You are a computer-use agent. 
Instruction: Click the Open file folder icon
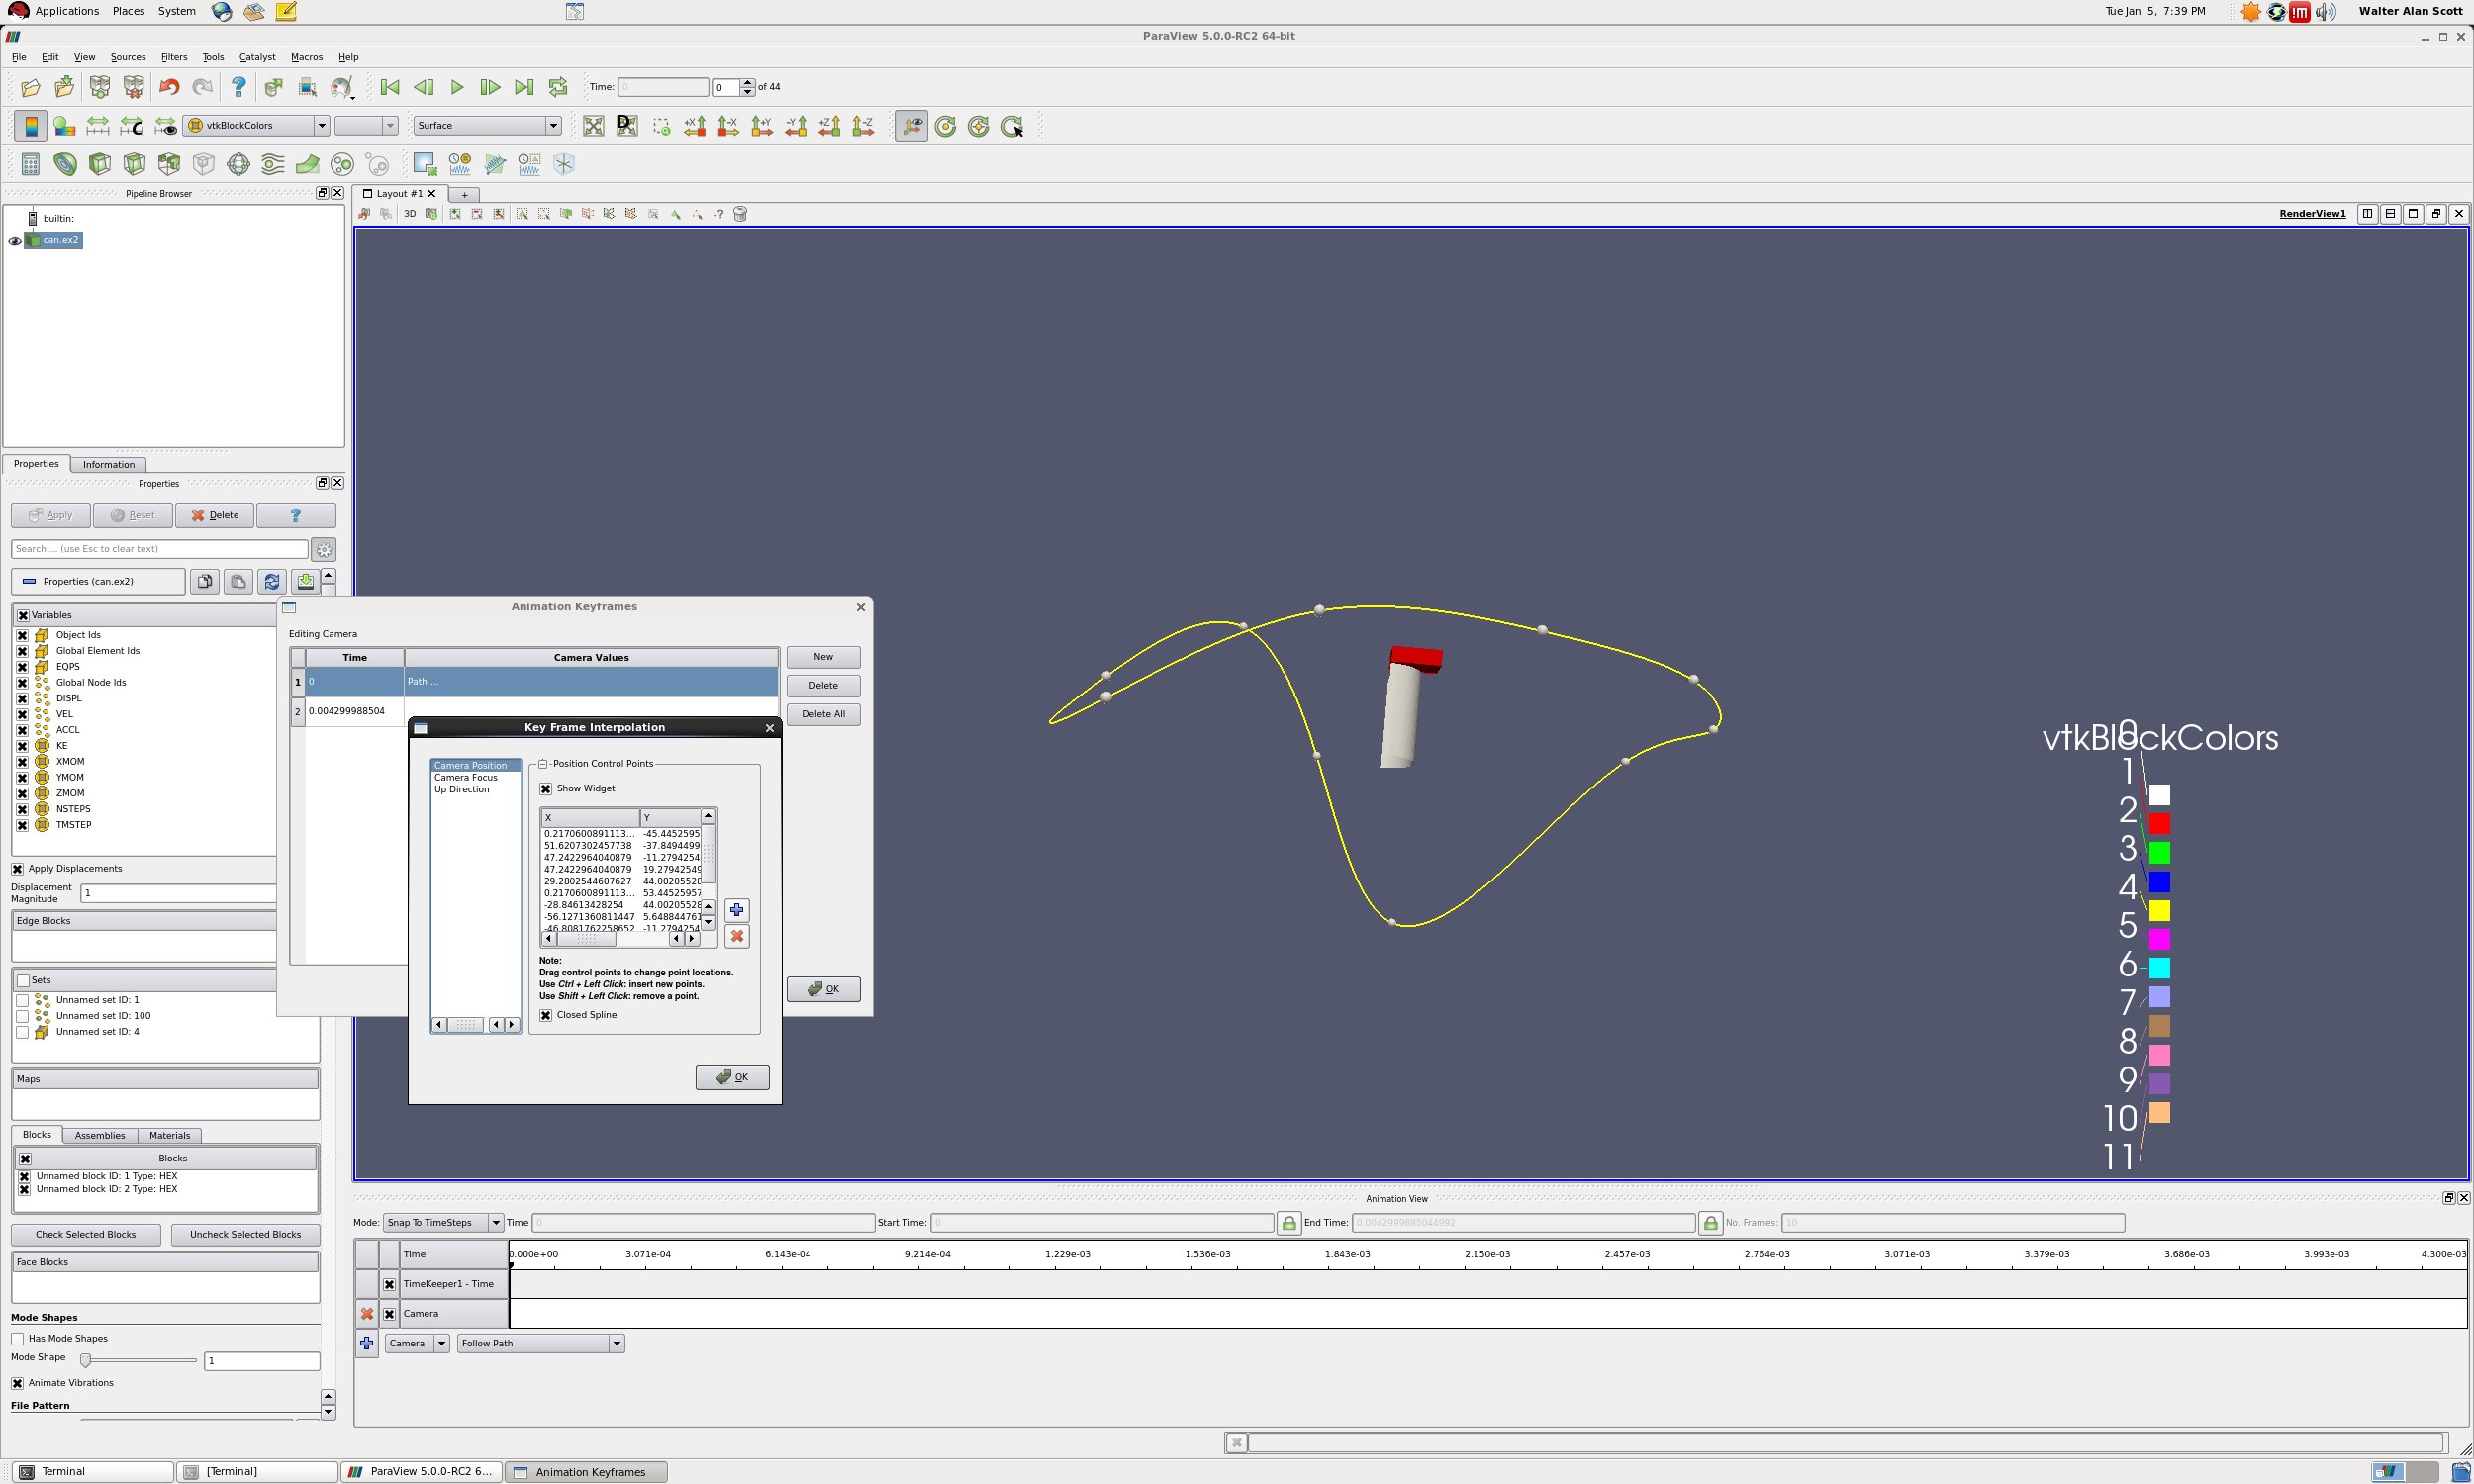(30, 88)
